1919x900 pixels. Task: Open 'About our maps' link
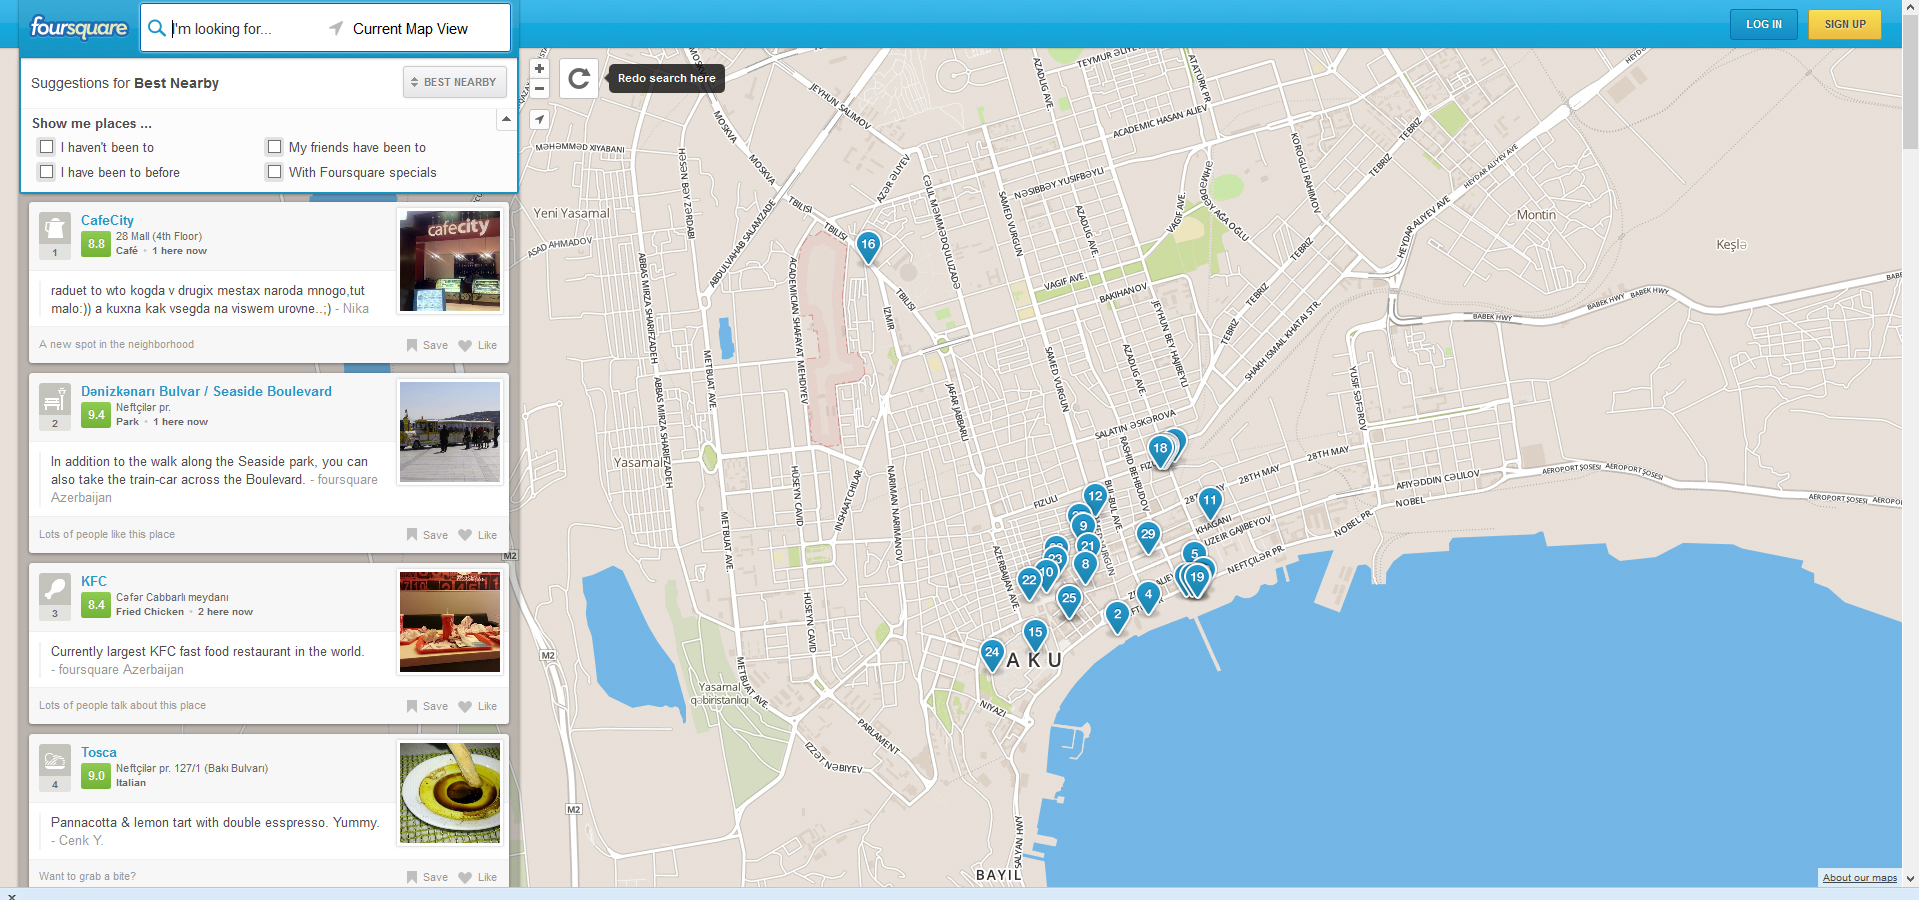pos(1859,878)
